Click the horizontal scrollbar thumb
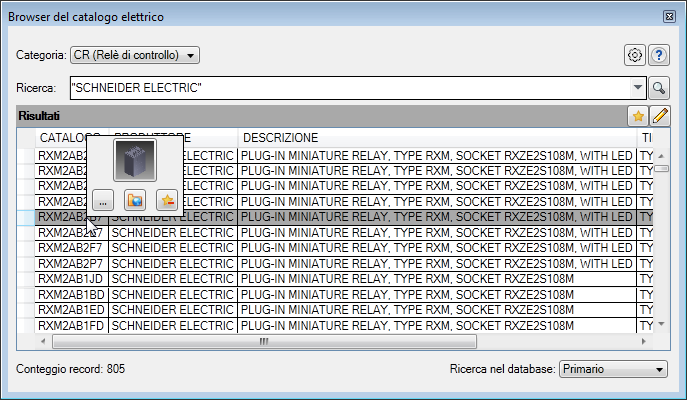687x400 pixels. tap(264, 341)
